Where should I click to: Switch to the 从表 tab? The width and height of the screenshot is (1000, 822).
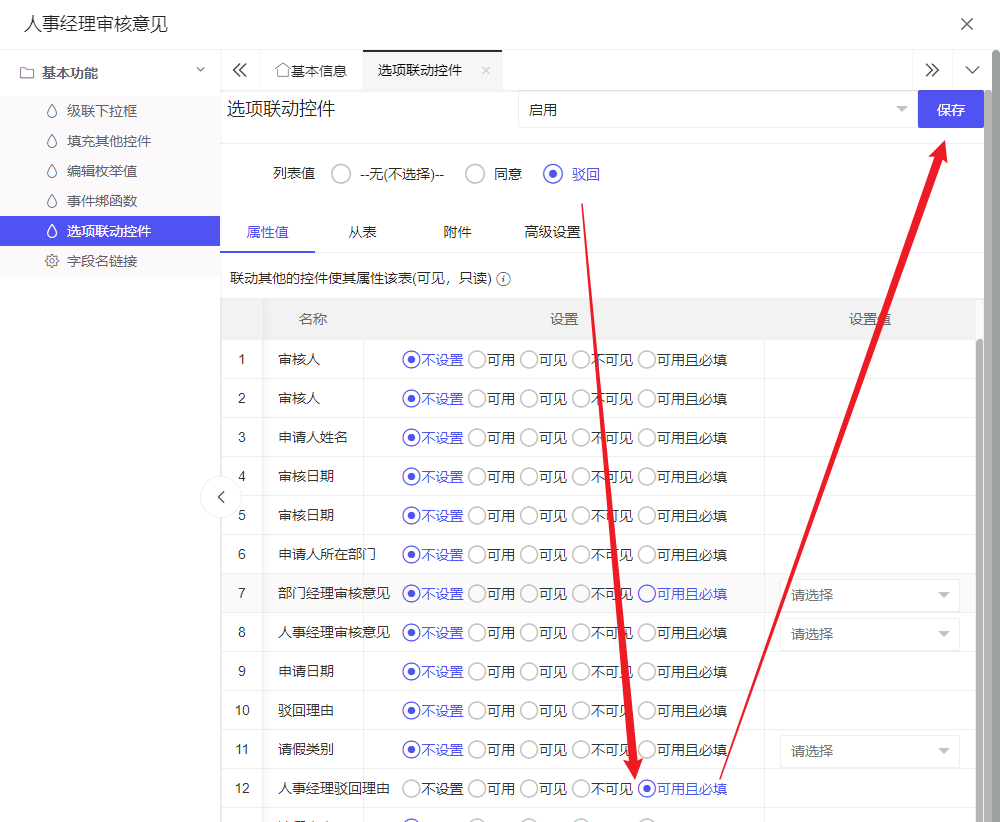(362, 232)
